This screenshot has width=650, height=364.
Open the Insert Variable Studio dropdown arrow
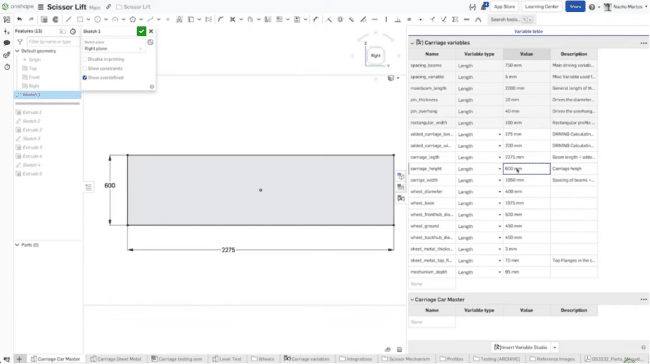[x=555, y=347]
